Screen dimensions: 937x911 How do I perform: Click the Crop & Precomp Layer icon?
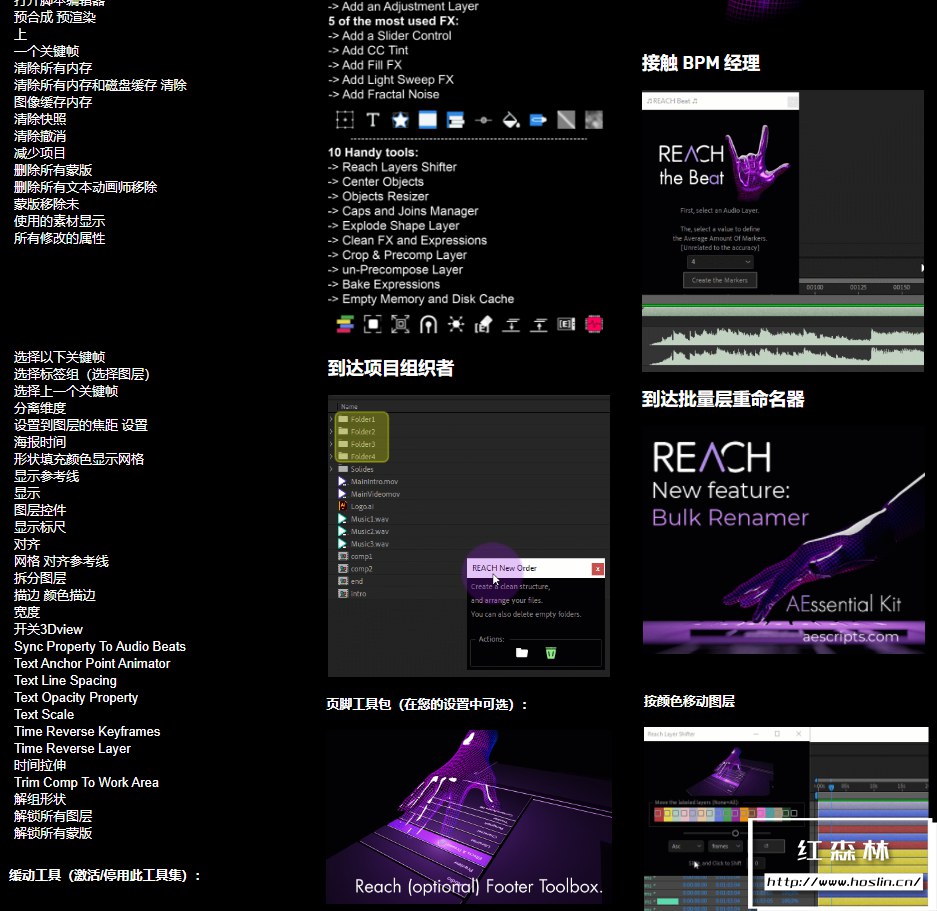(x=511, y=325)
